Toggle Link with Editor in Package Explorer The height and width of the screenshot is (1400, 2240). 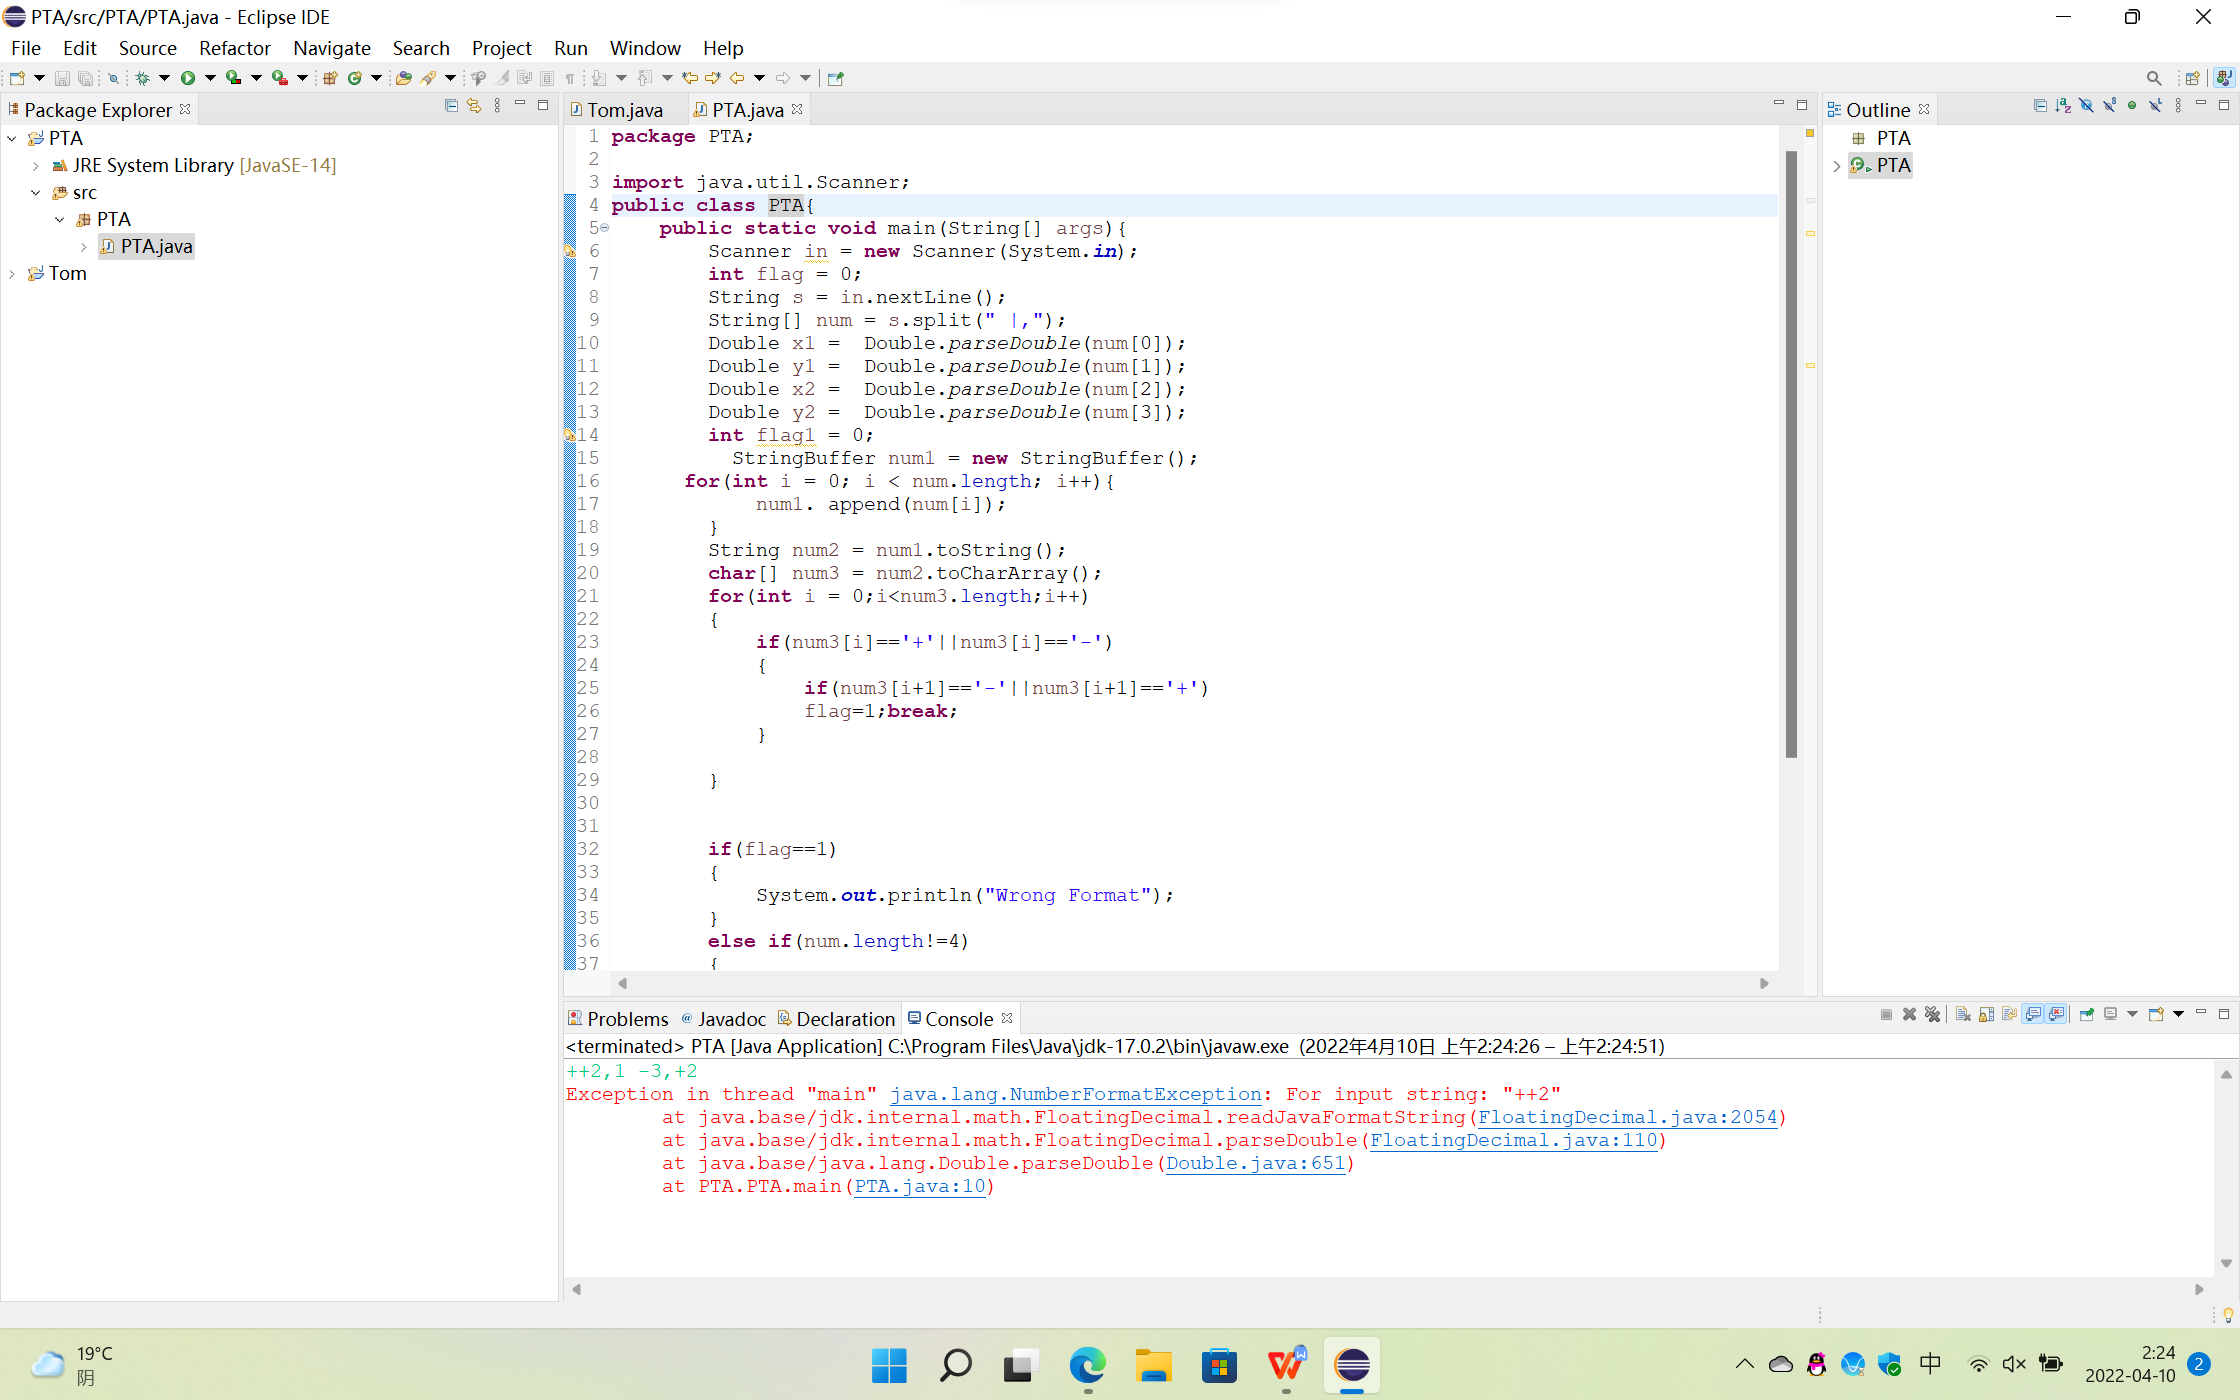tap(474, 106)
